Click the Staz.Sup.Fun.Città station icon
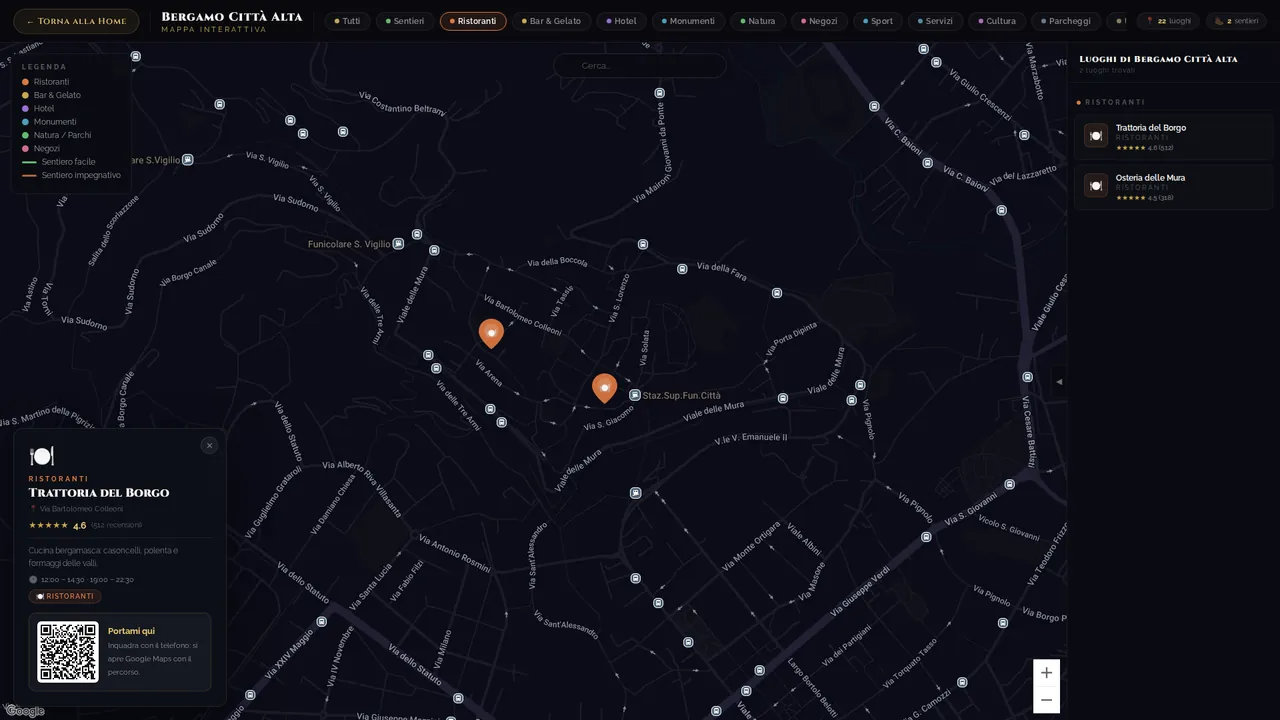Image resolution: width=1280 pixels, height=720 pixels. (x=635, y=396)
